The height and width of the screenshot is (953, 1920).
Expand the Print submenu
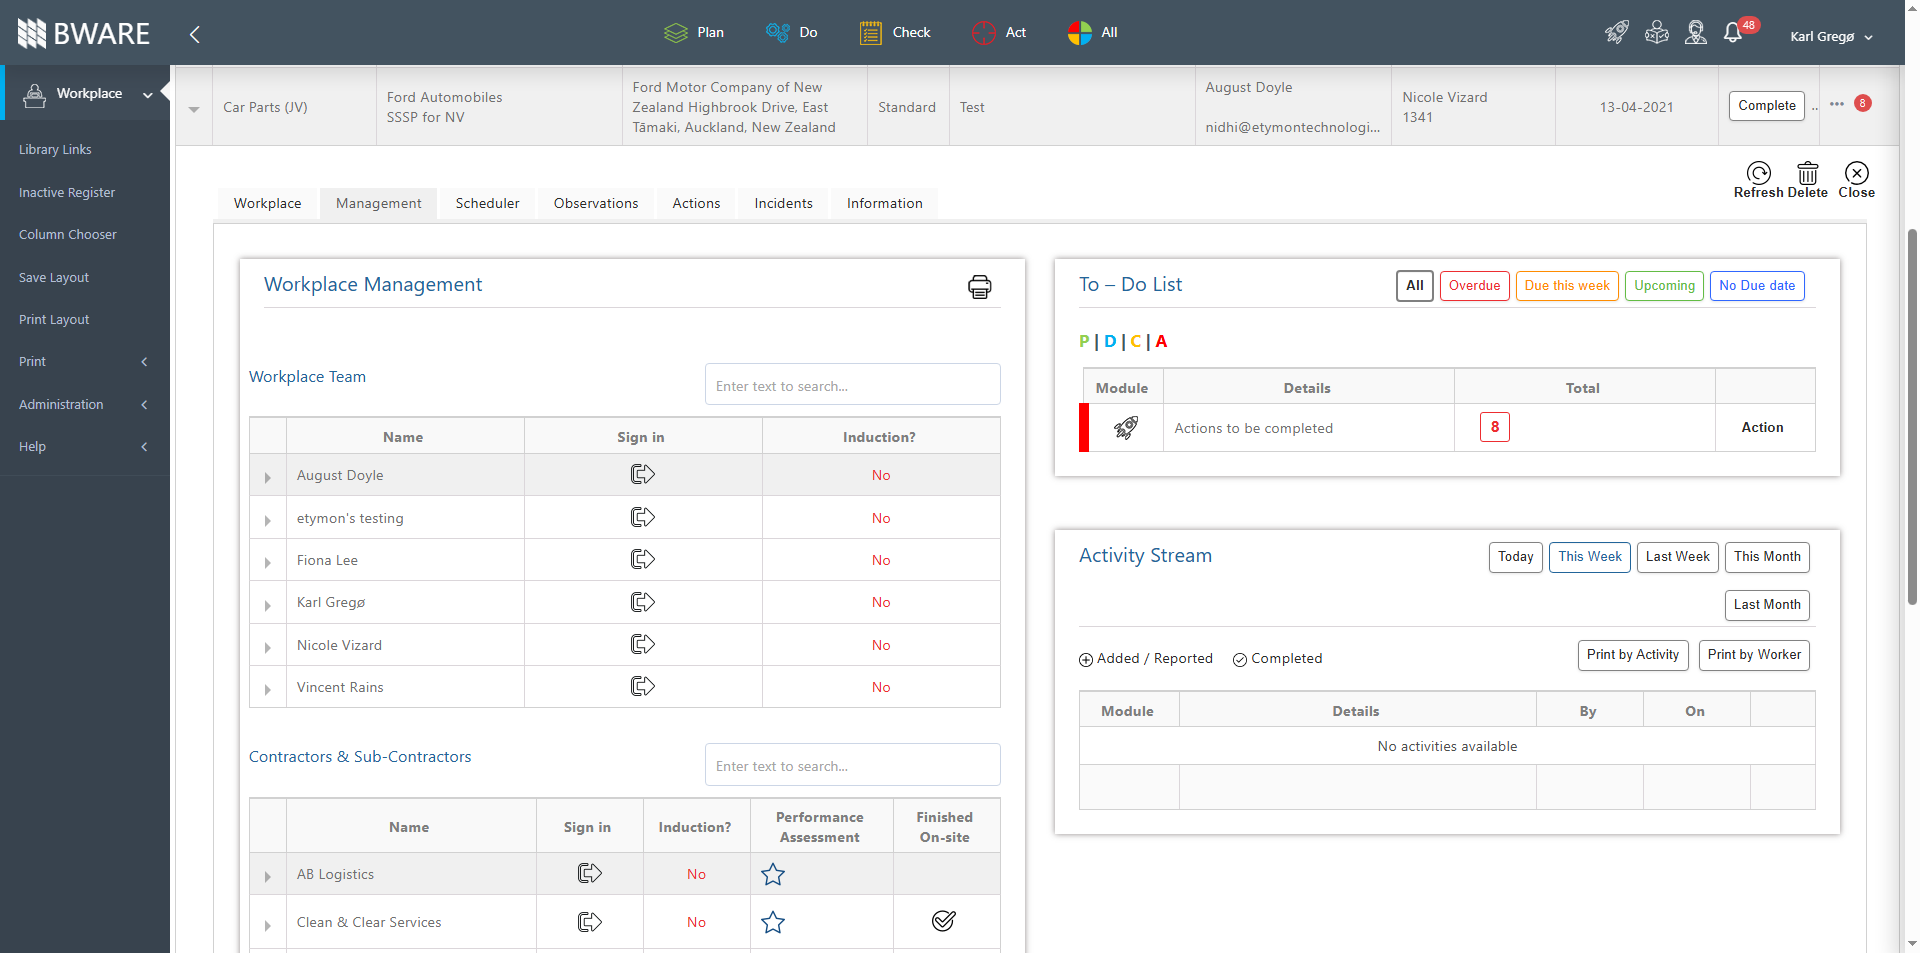click(x=84, y=362)
